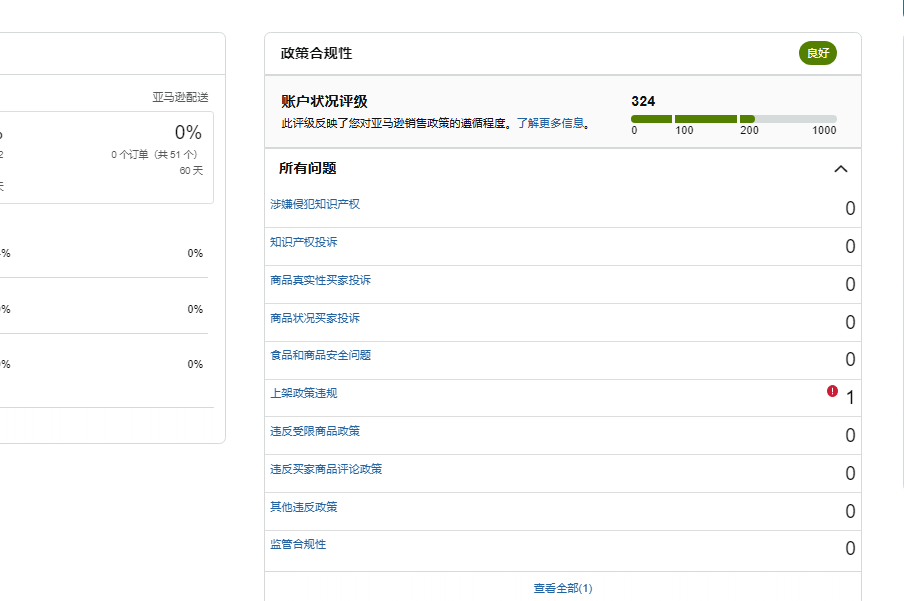This screenshot has height=601, width=904.
Task: Collapse the 所有问题 section chevron
Action: 840,169
